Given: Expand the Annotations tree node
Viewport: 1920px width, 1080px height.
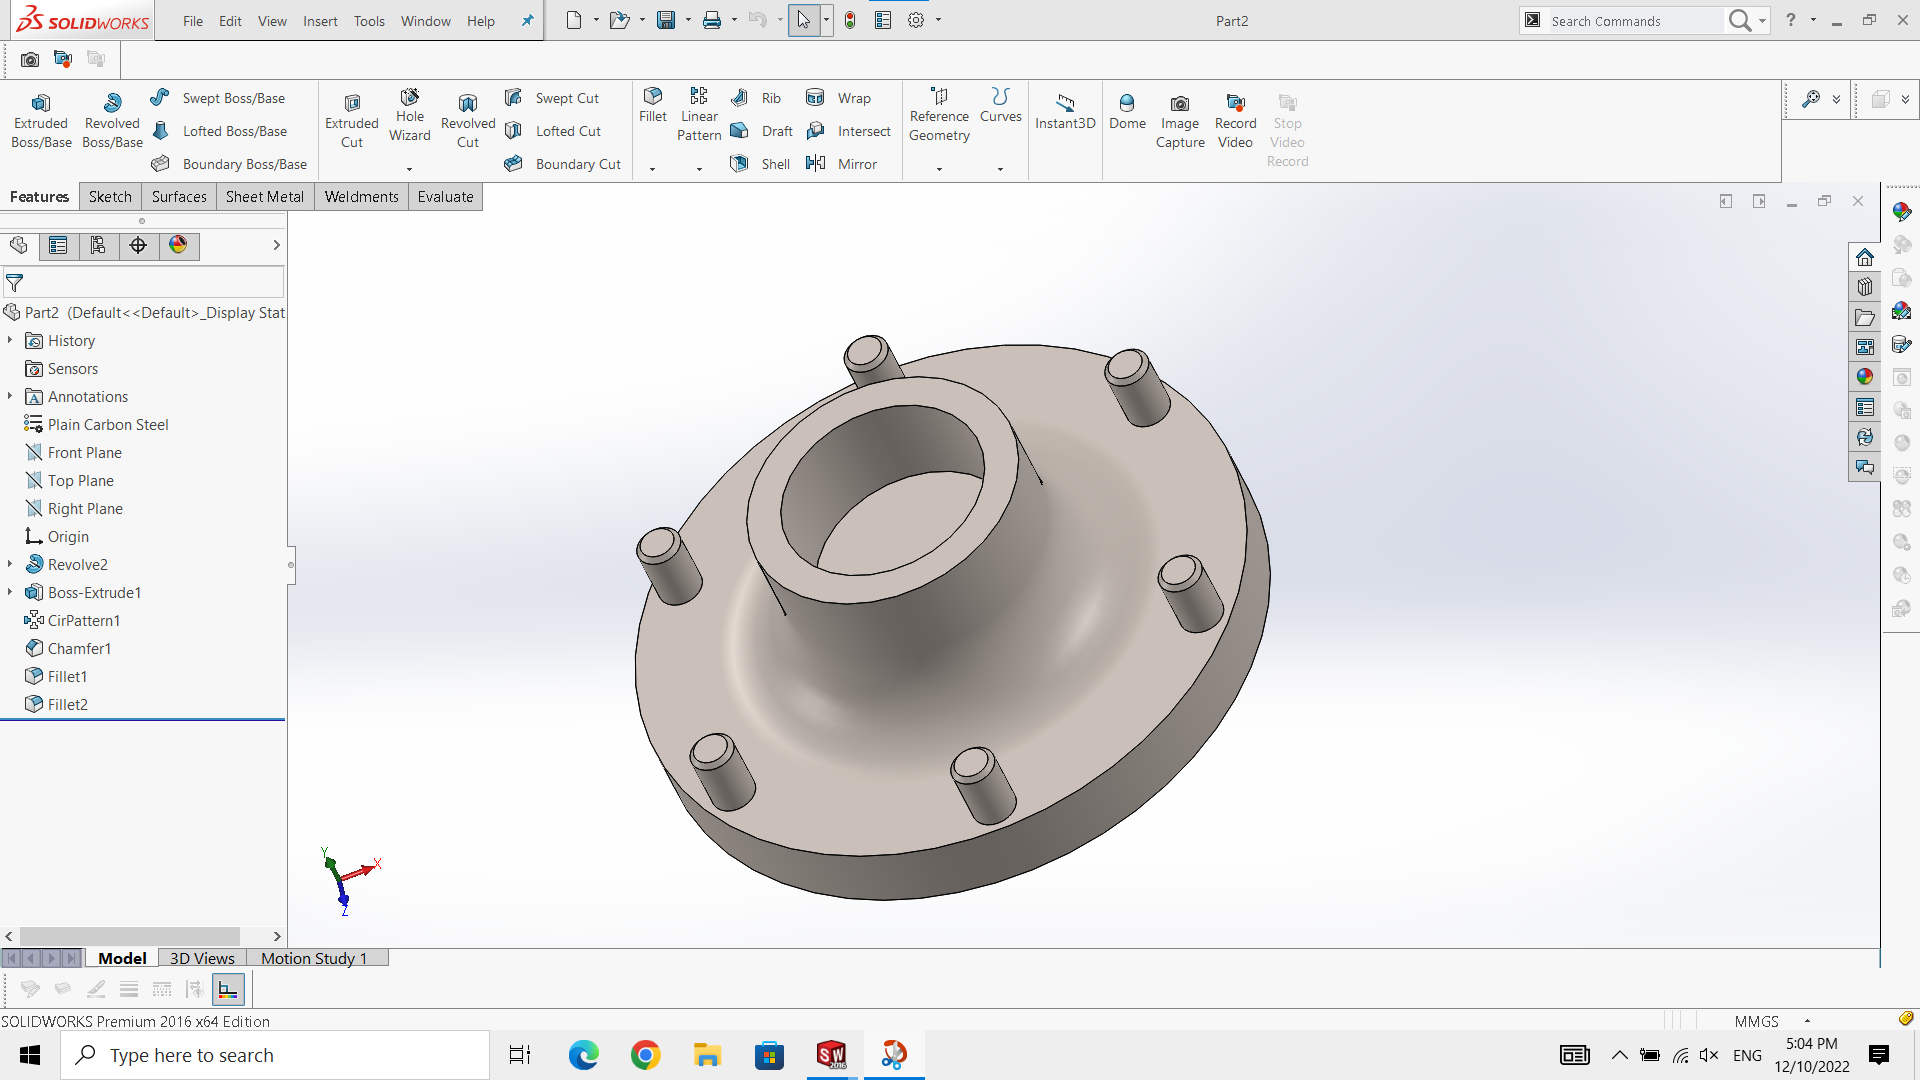Looking at the screenshot, I should click(10, 396).
